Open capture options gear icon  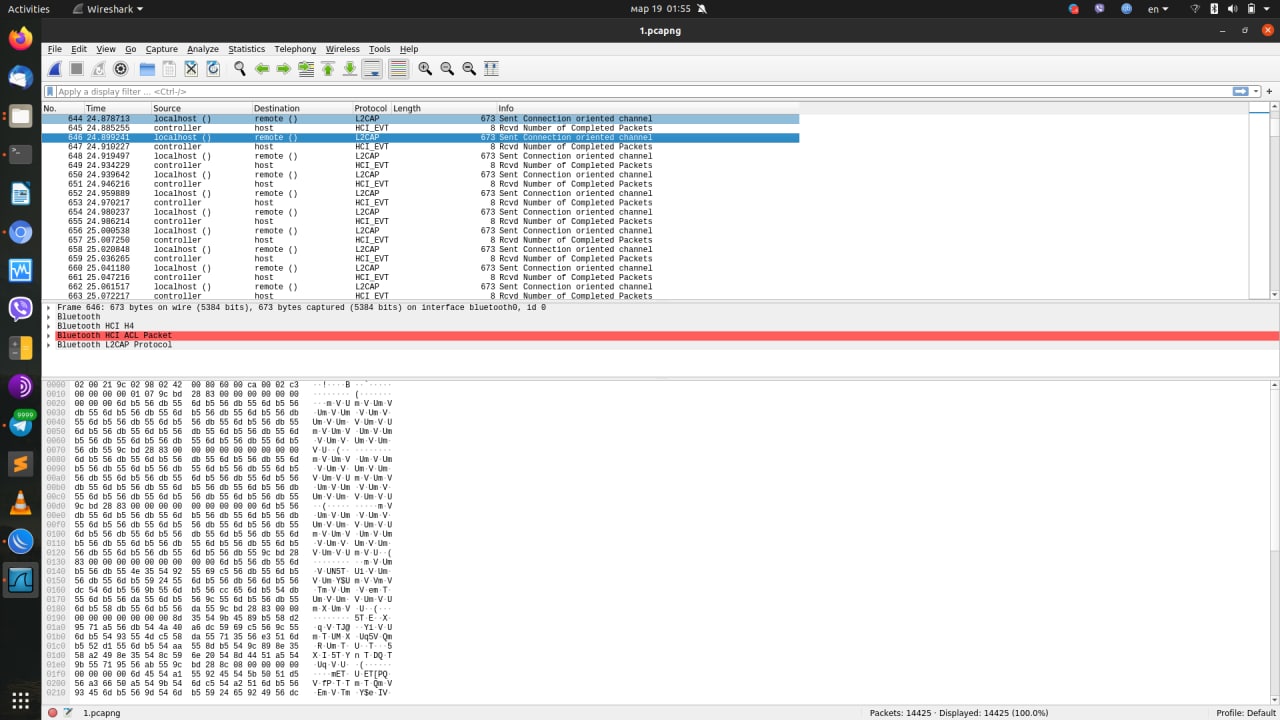(121, 69)
